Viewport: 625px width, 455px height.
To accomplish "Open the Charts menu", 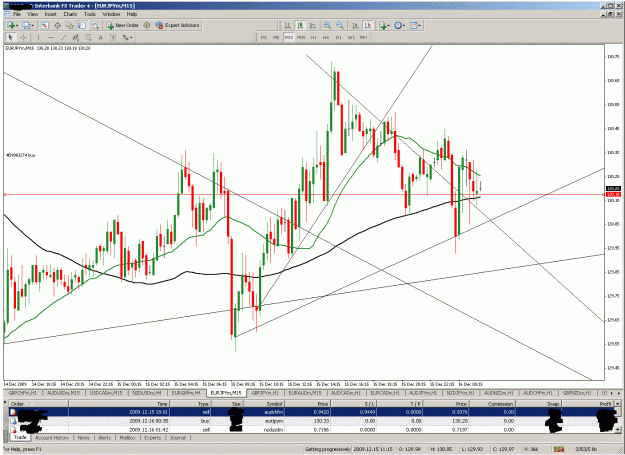I will 71,14.
